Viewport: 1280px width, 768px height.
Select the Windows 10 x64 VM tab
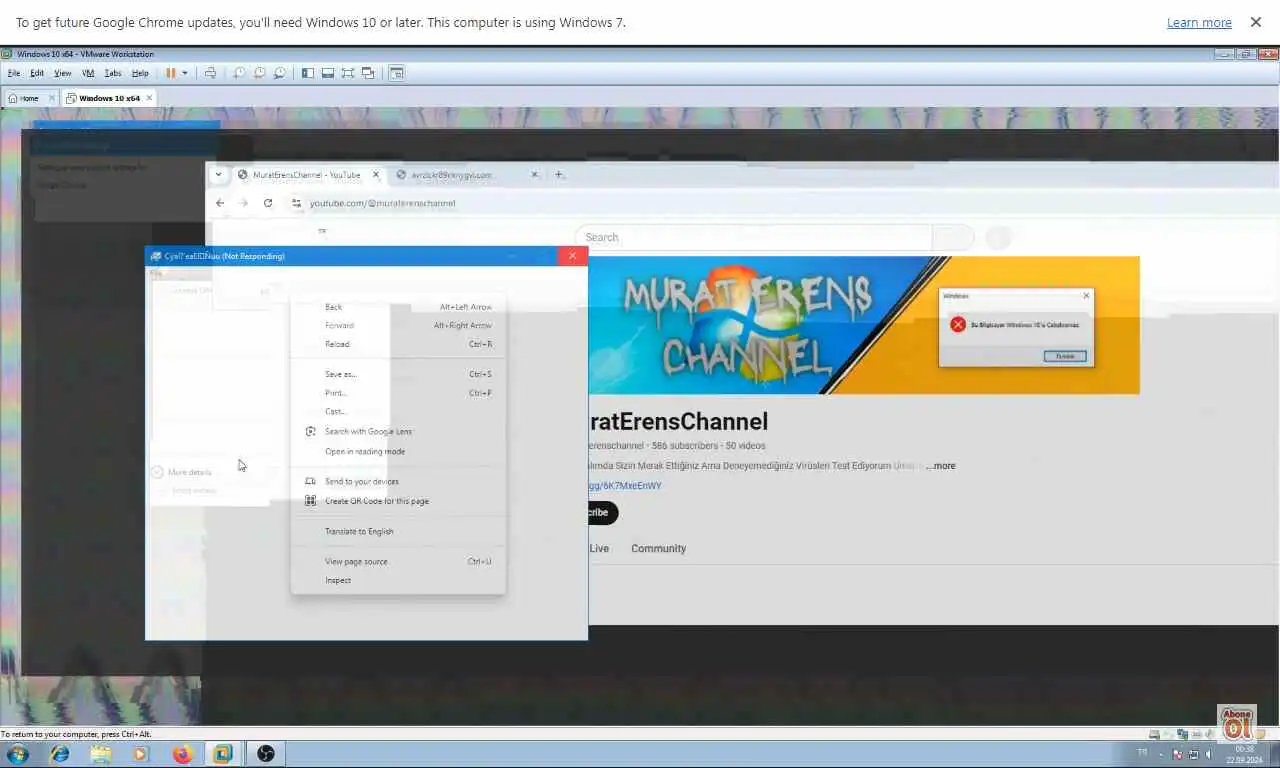tap(109, 98)
